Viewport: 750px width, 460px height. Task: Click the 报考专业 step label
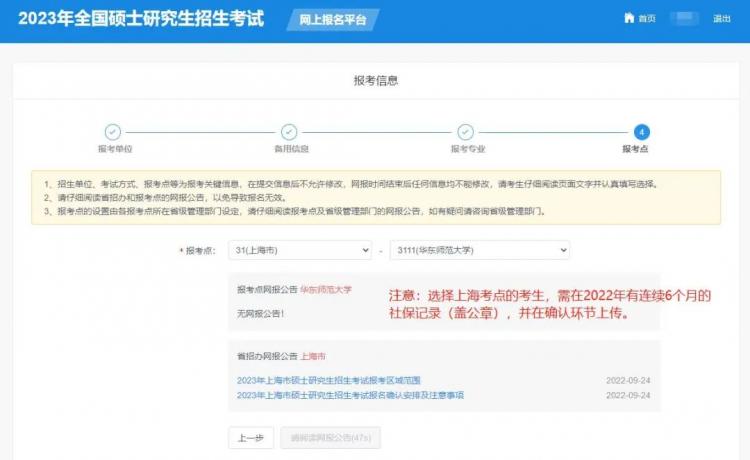click(x=468, y=149)
